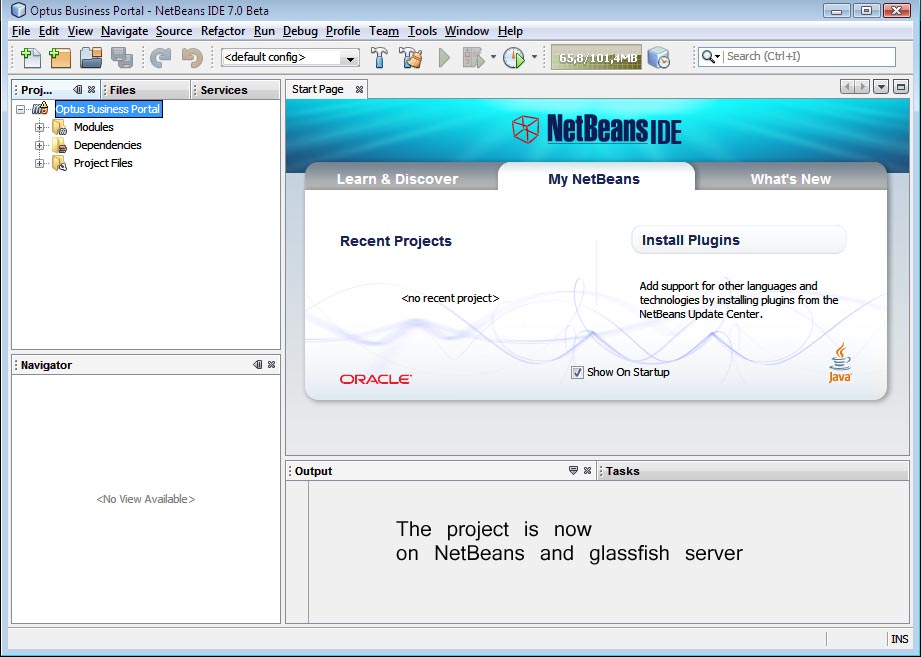This screenshot has width=921, height=657.
Task: Click the Build Project hammer icon
Action: pyautogui.click(x=380, y=58)
